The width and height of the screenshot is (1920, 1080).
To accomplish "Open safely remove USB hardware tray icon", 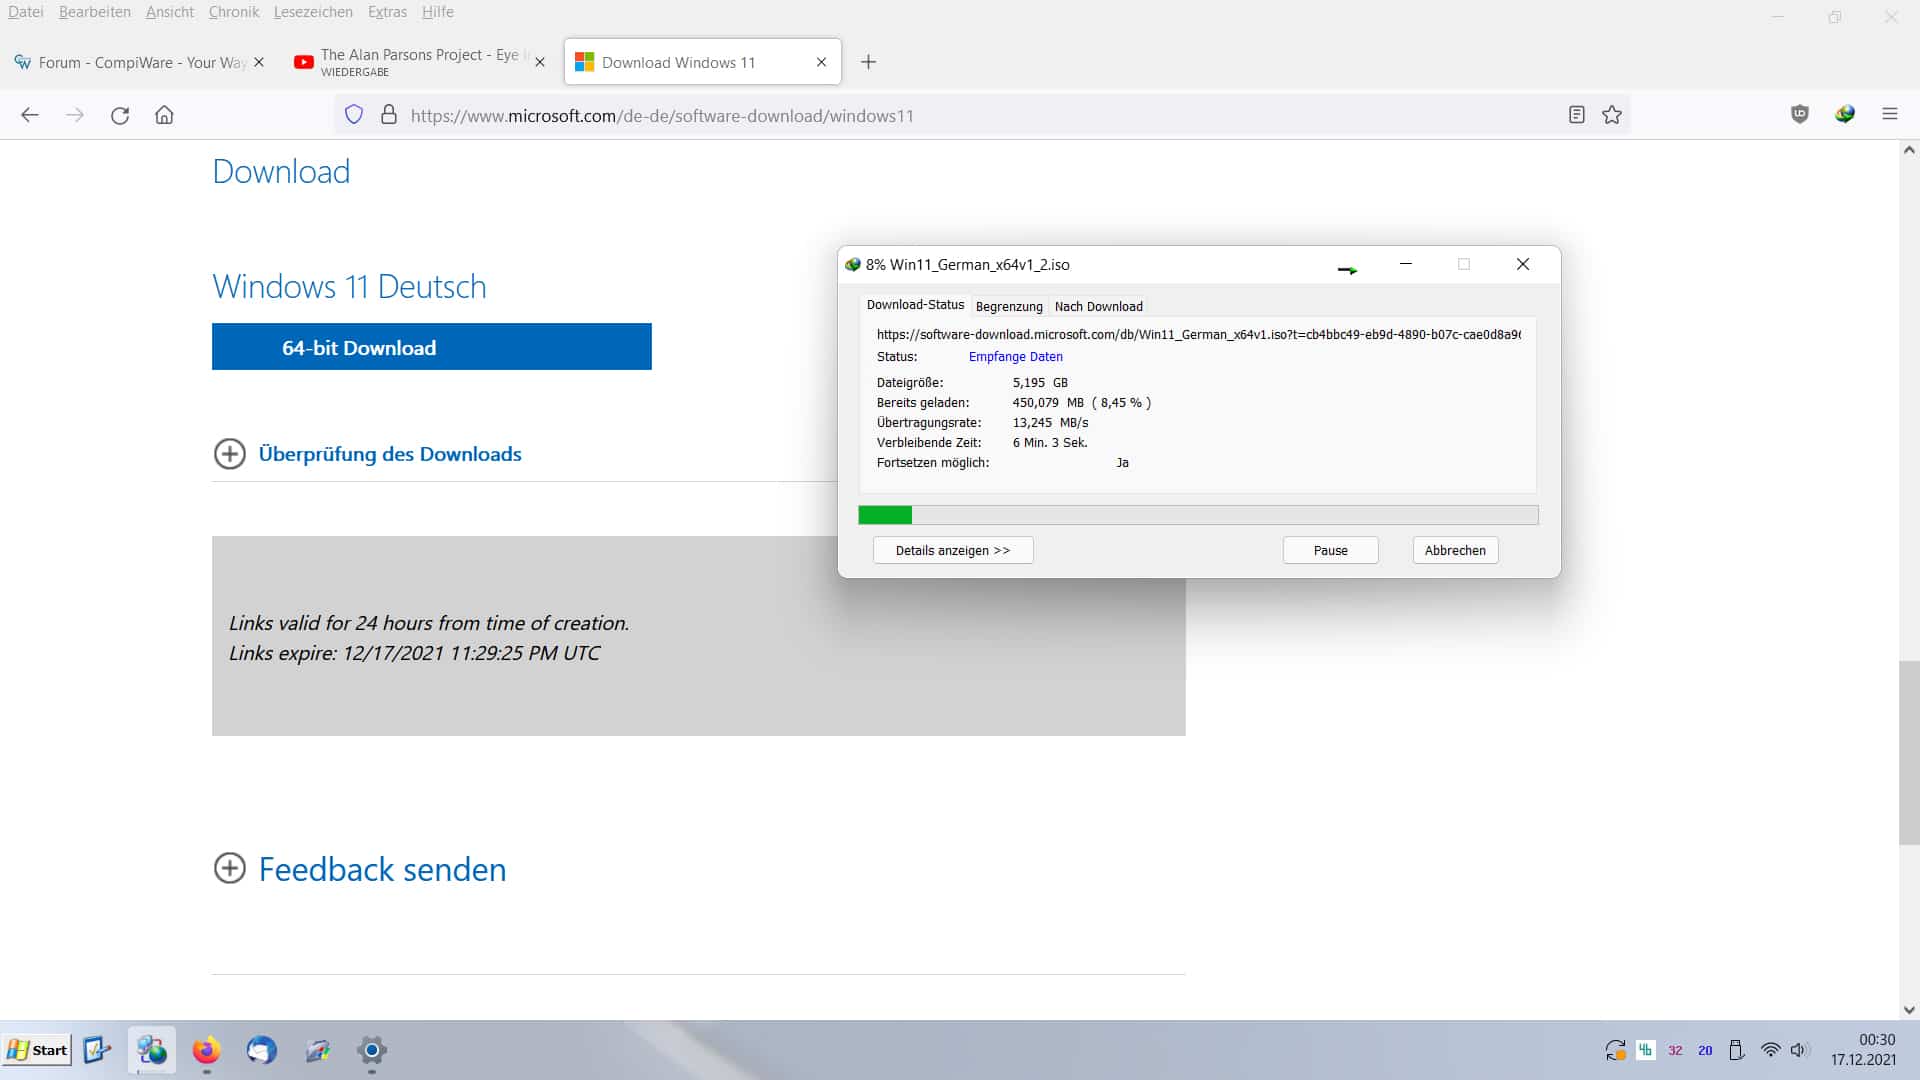I will tap(1737, 1050).
